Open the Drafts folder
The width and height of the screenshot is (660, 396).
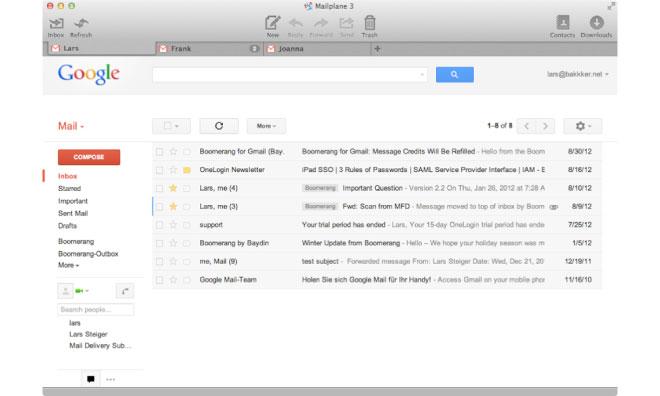pyautogui.click(x=67, y=226)
